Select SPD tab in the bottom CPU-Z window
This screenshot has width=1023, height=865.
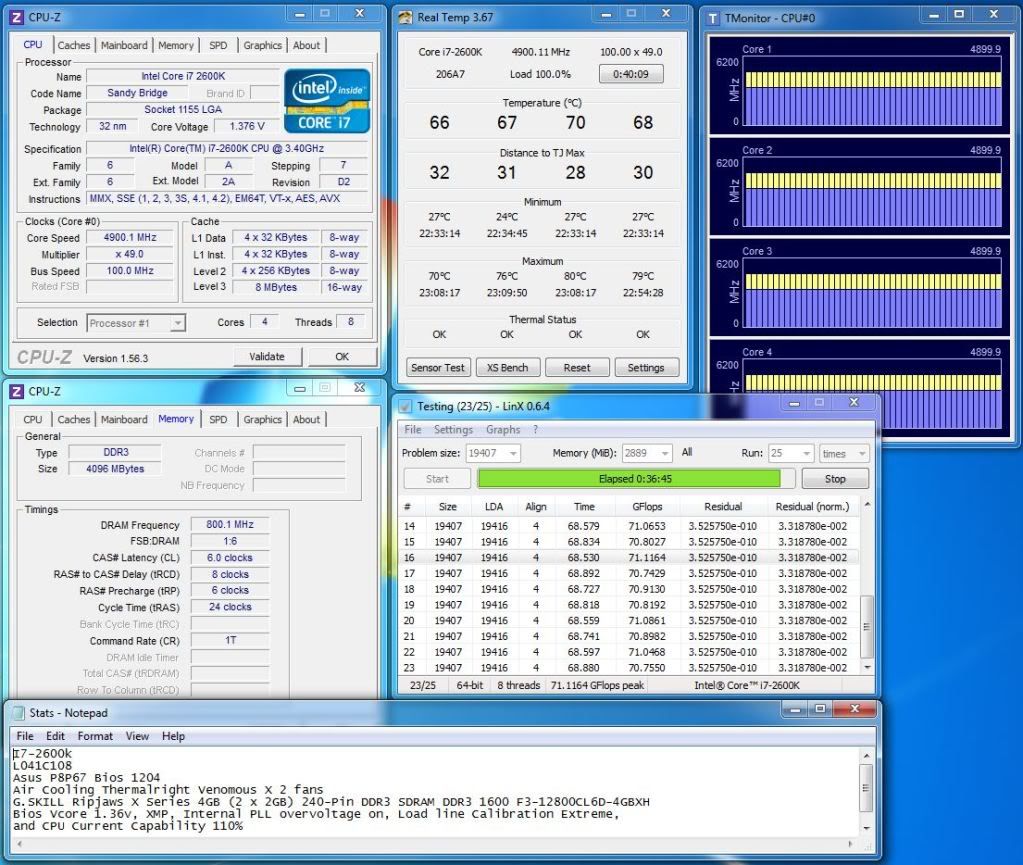click(x=218, y=419)
